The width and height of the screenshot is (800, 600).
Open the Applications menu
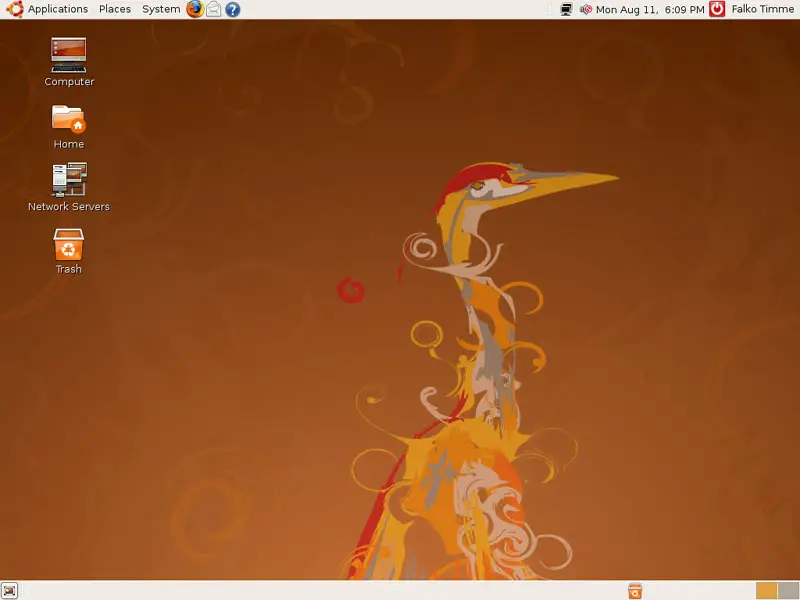(57, 9)
